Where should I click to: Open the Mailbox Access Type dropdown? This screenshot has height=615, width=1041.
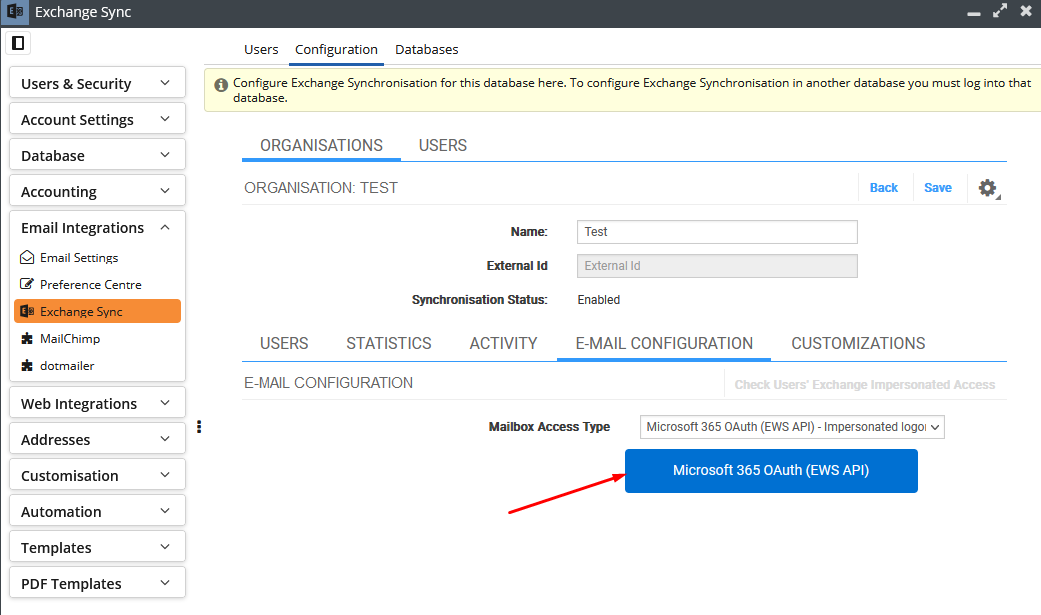(x=792, y=427)
